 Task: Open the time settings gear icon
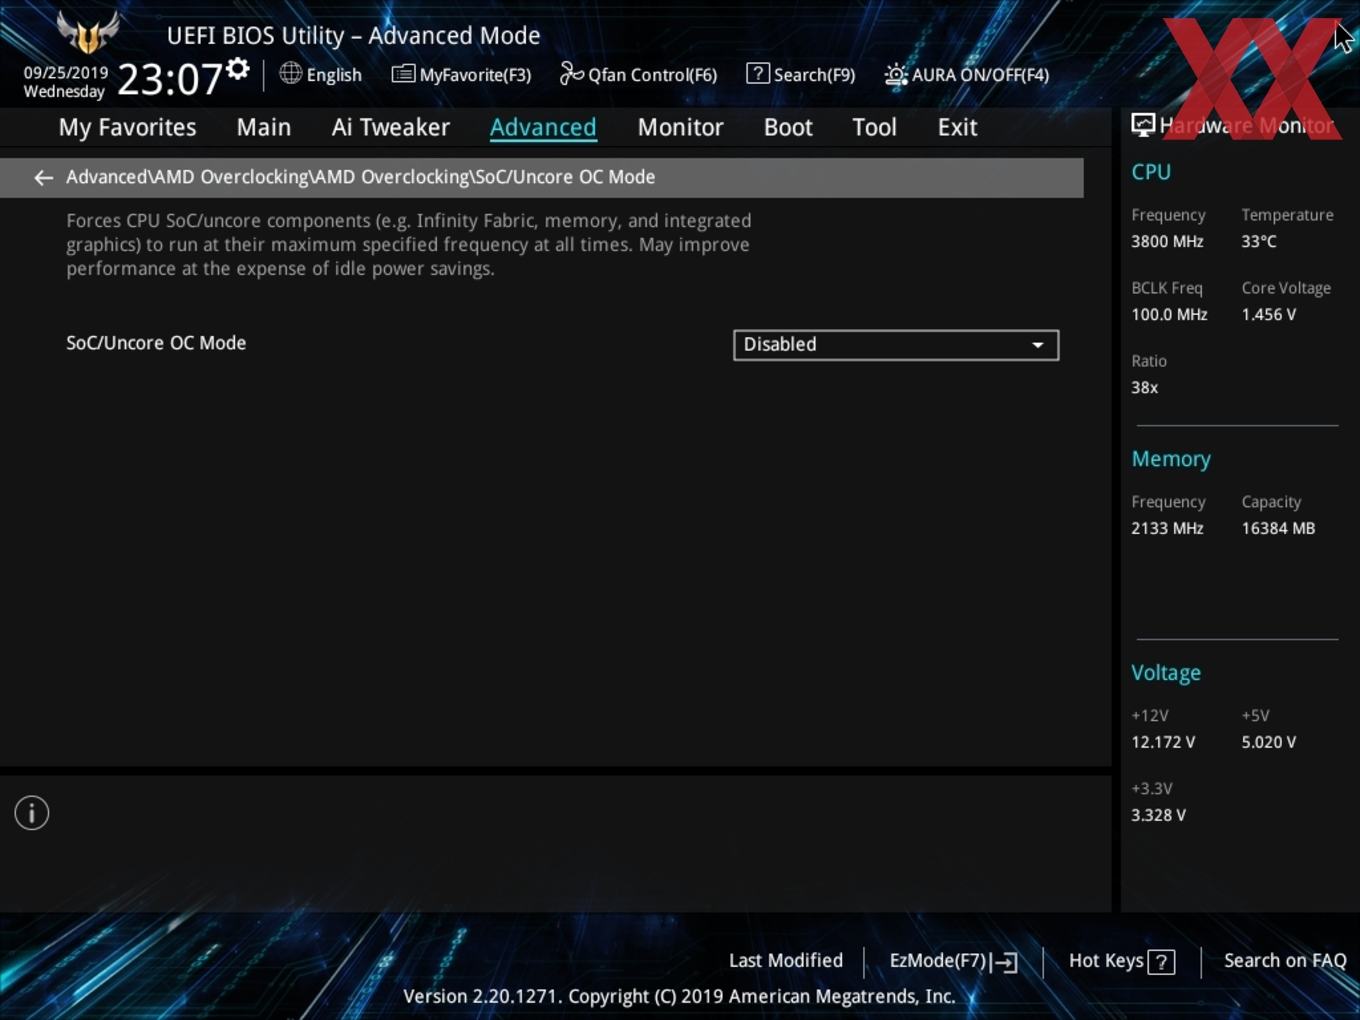tap(238, 68)
